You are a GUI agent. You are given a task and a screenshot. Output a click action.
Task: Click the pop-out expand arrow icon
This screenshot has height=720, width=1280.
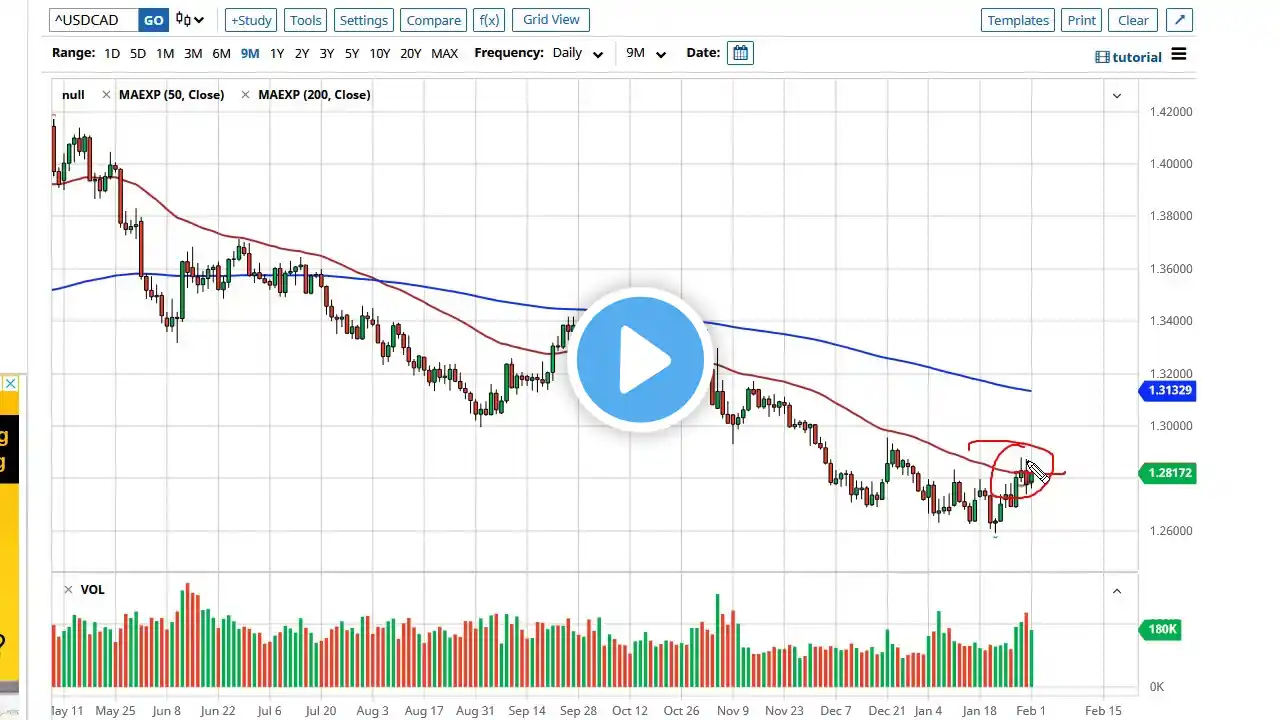[x=1179, y=20]
